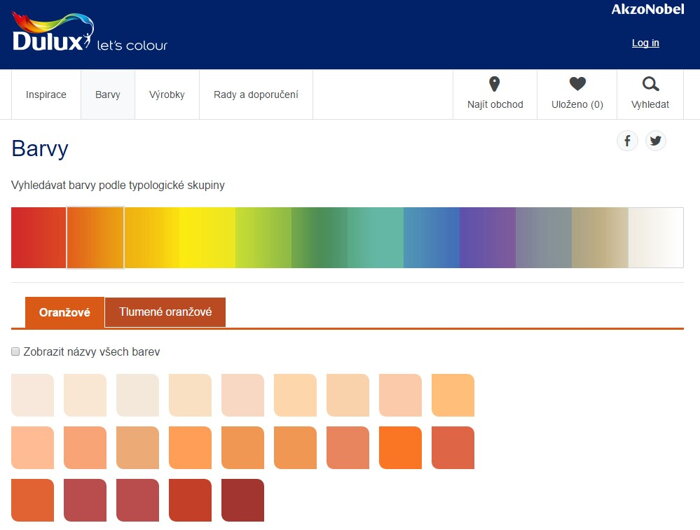Share page using the Twitter icon
This screenshot has width=700, height=530.
(x=655, y=141)
